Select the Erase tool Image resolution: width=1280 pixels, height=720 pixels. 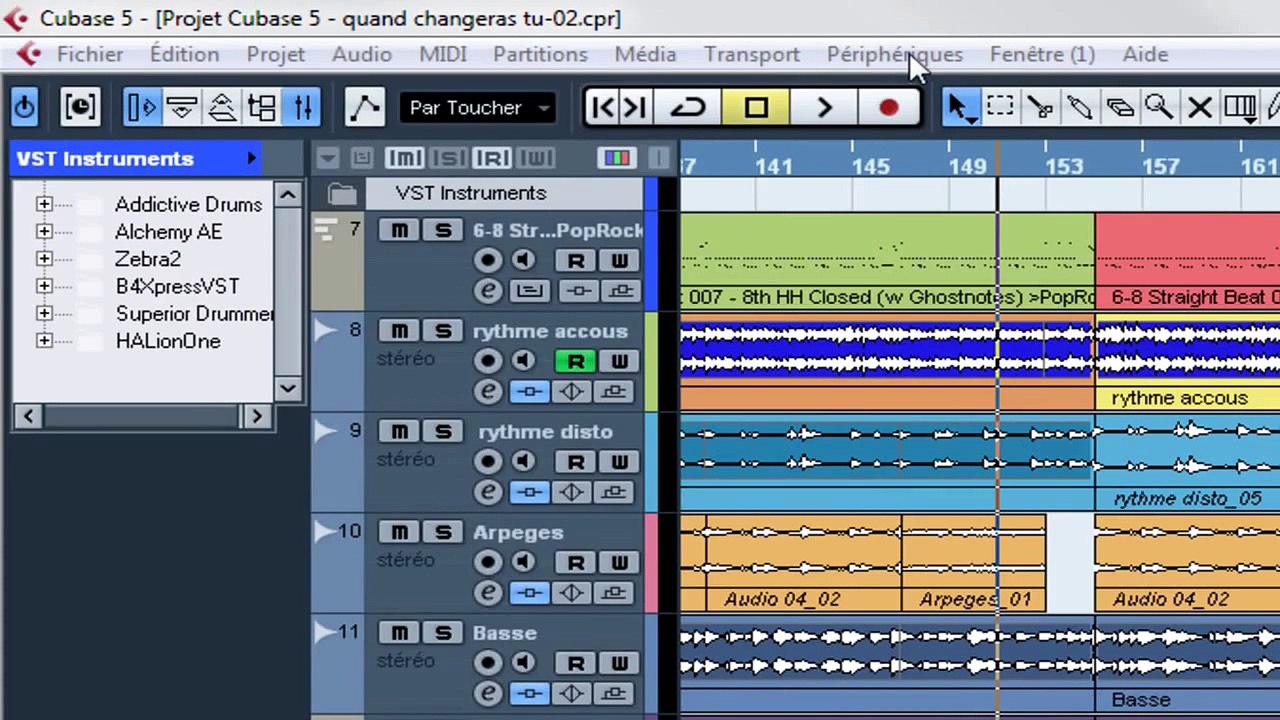[x=1120, y=107]
